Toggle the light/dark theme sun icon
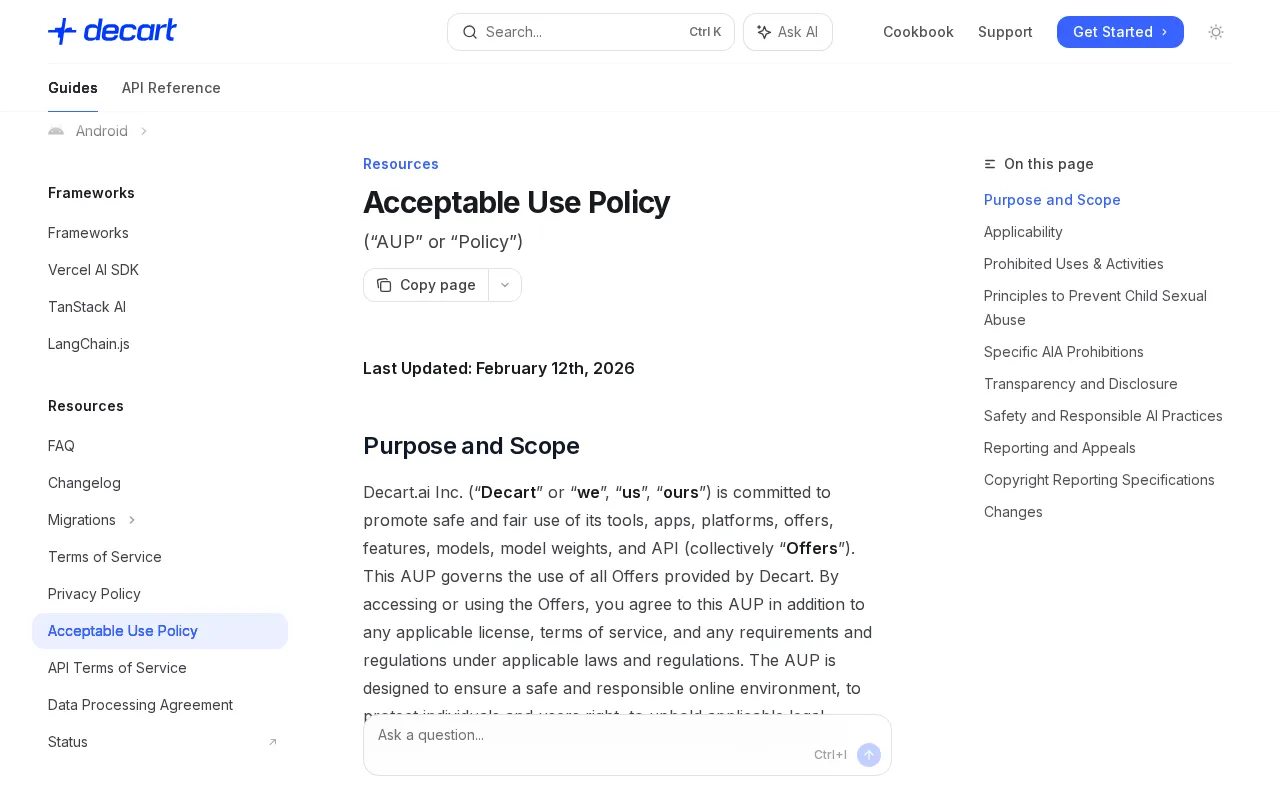The height and width of the screenshot is (800, 1280). (x=1216, y=32)
